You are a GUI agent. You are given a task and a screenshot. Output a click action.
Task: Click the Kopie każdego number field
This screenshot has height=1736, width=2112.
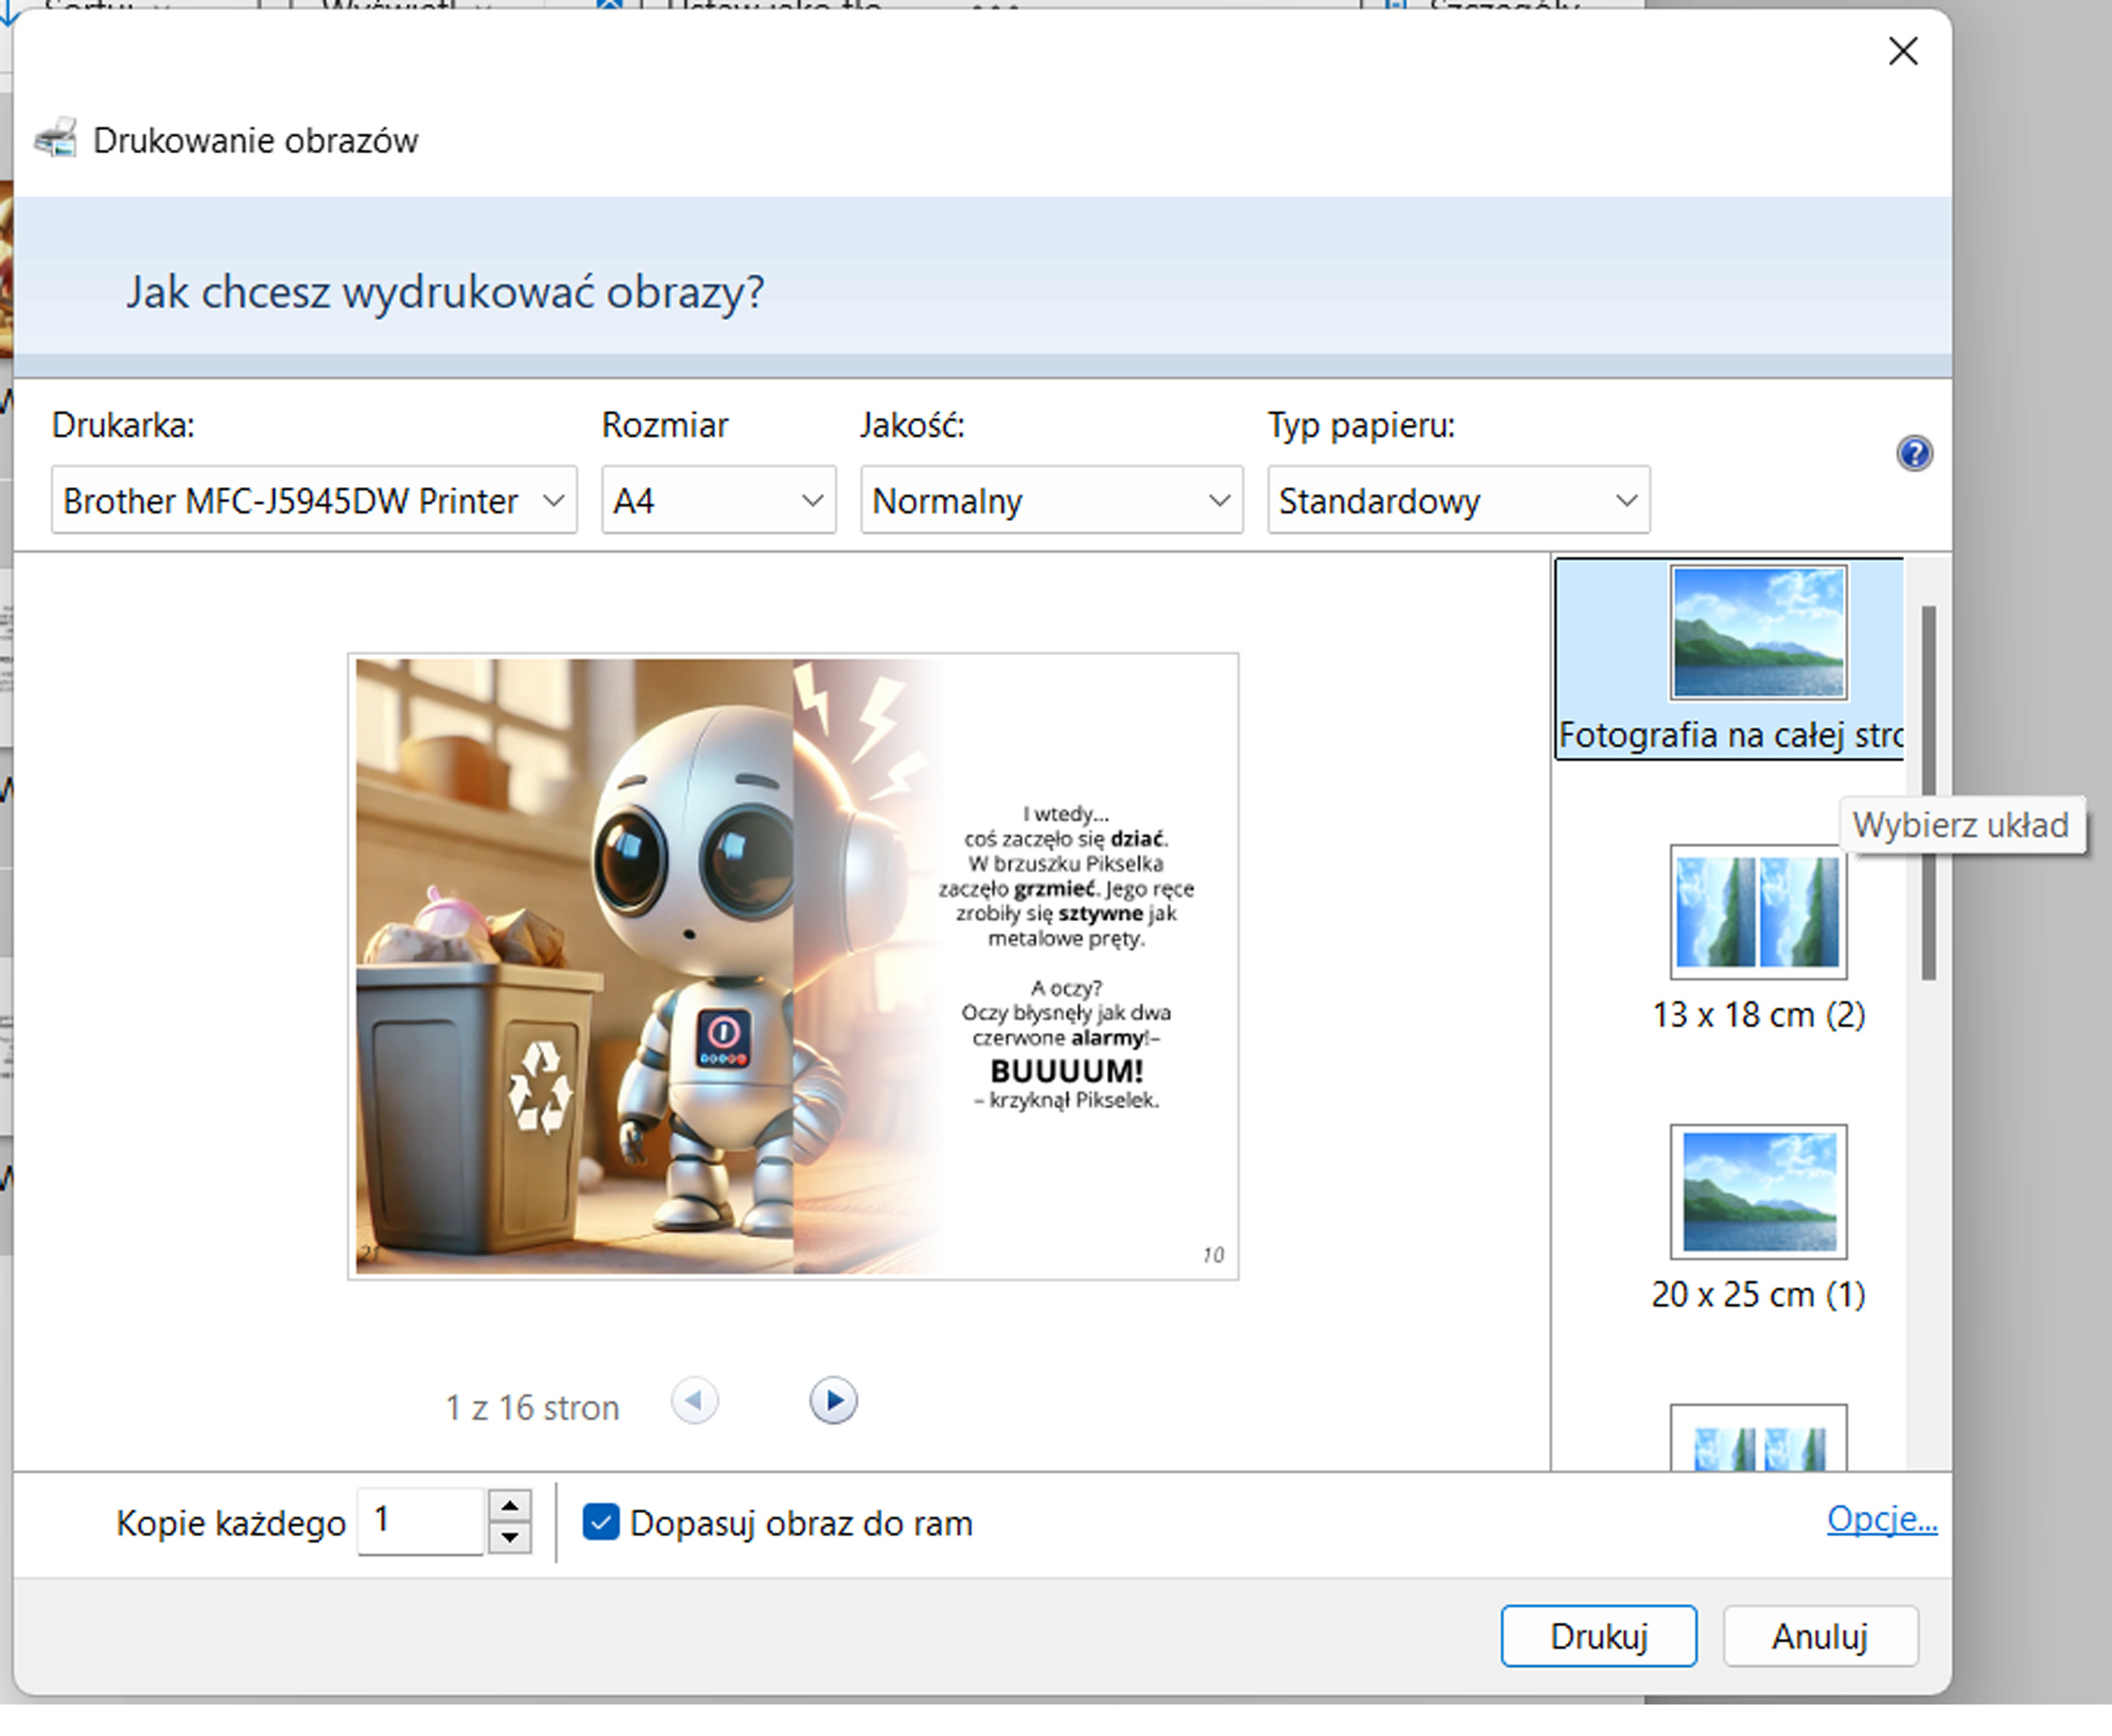click(420, 1521)
